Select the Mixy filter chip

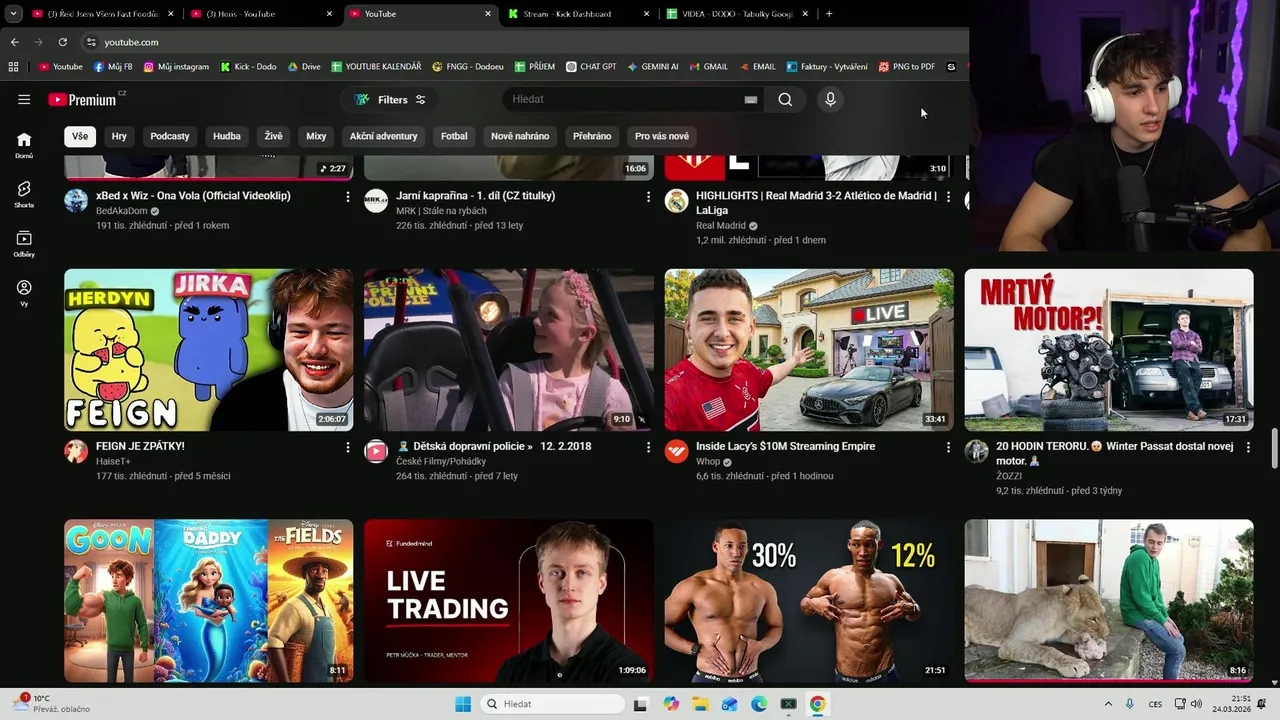tap(316, 136)
